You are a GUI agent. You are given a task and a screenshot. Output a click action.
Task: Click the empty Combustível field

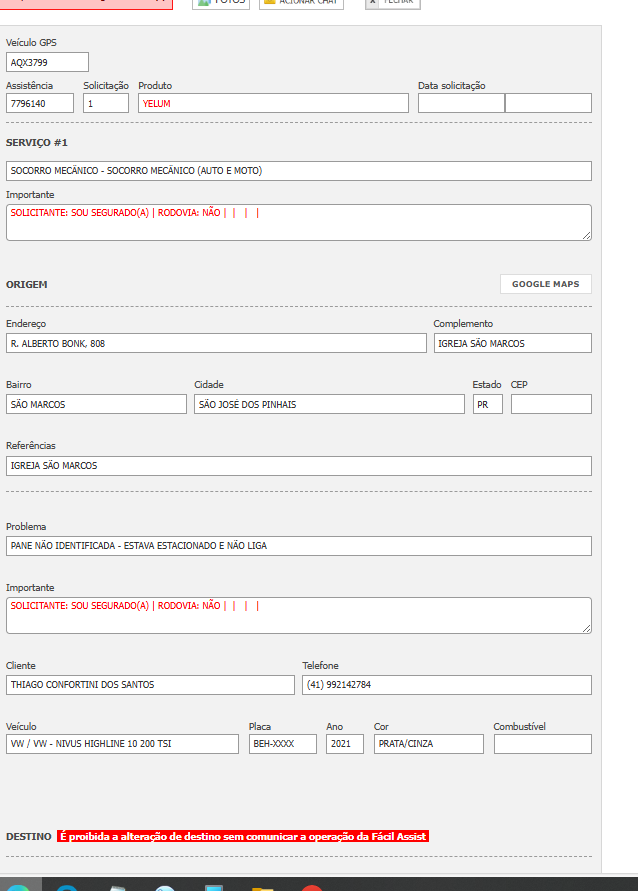click(x=542, y=744)
